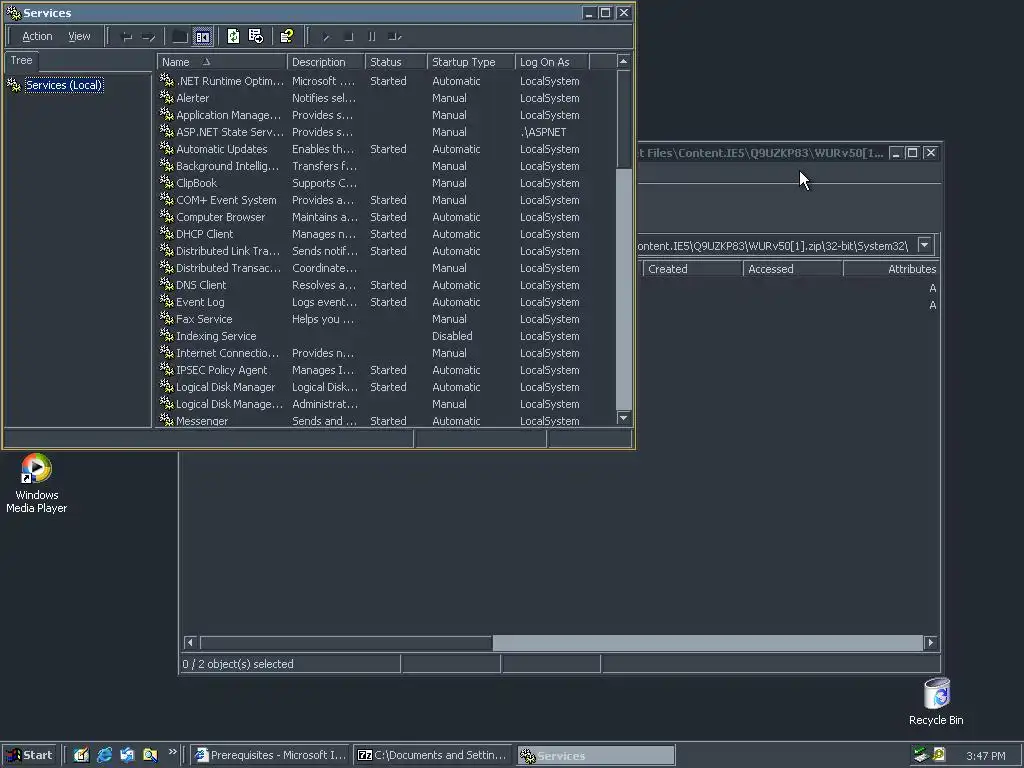Sort by Accessed column in 7-Zip

793,269
